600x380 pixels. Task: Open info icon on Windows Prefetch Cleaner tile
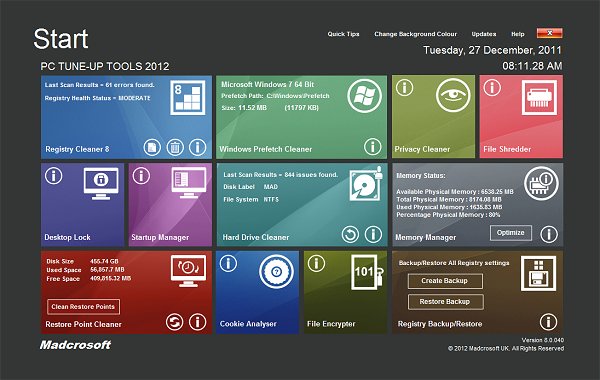coord(372,146)
